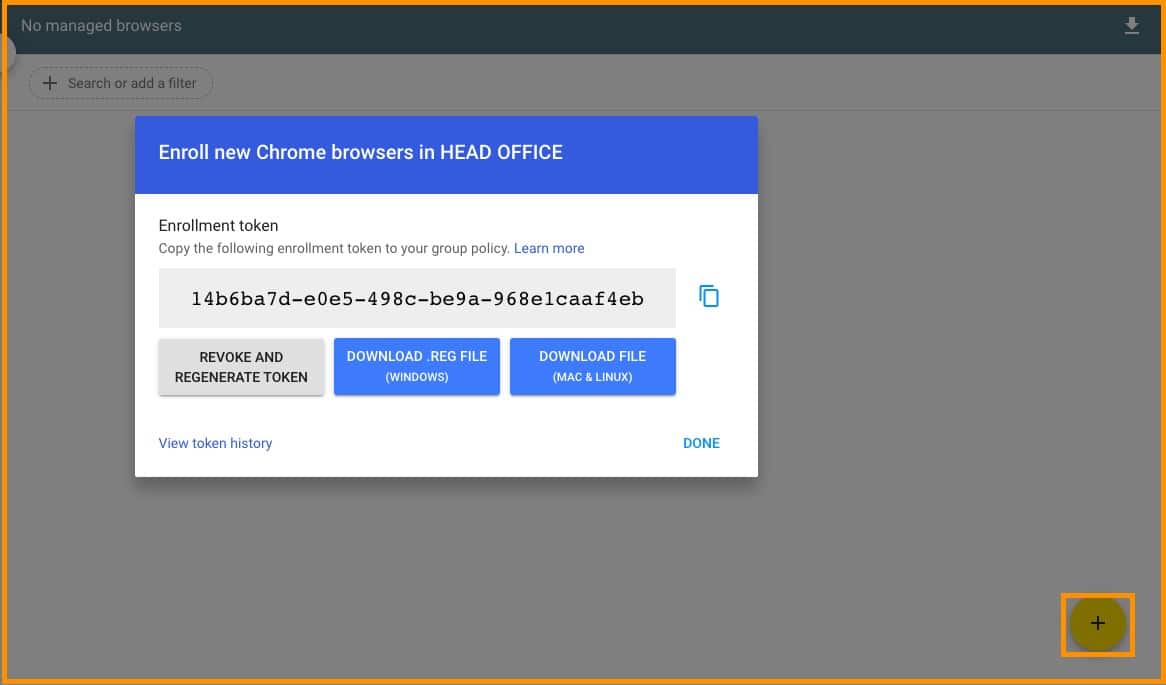Click the 'Enroll new Chrome browsers' dialog title
Image resolution: width=1166 pixels, height=685 pixels.
tap(360, 153)
